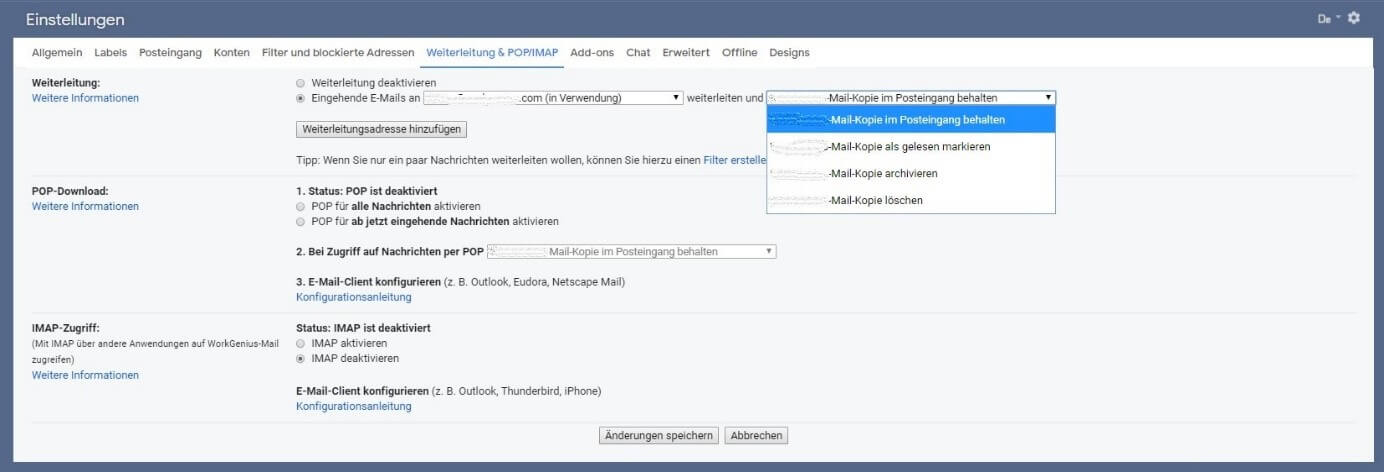Switch to the Allgemein tab

tap(57, 52)
